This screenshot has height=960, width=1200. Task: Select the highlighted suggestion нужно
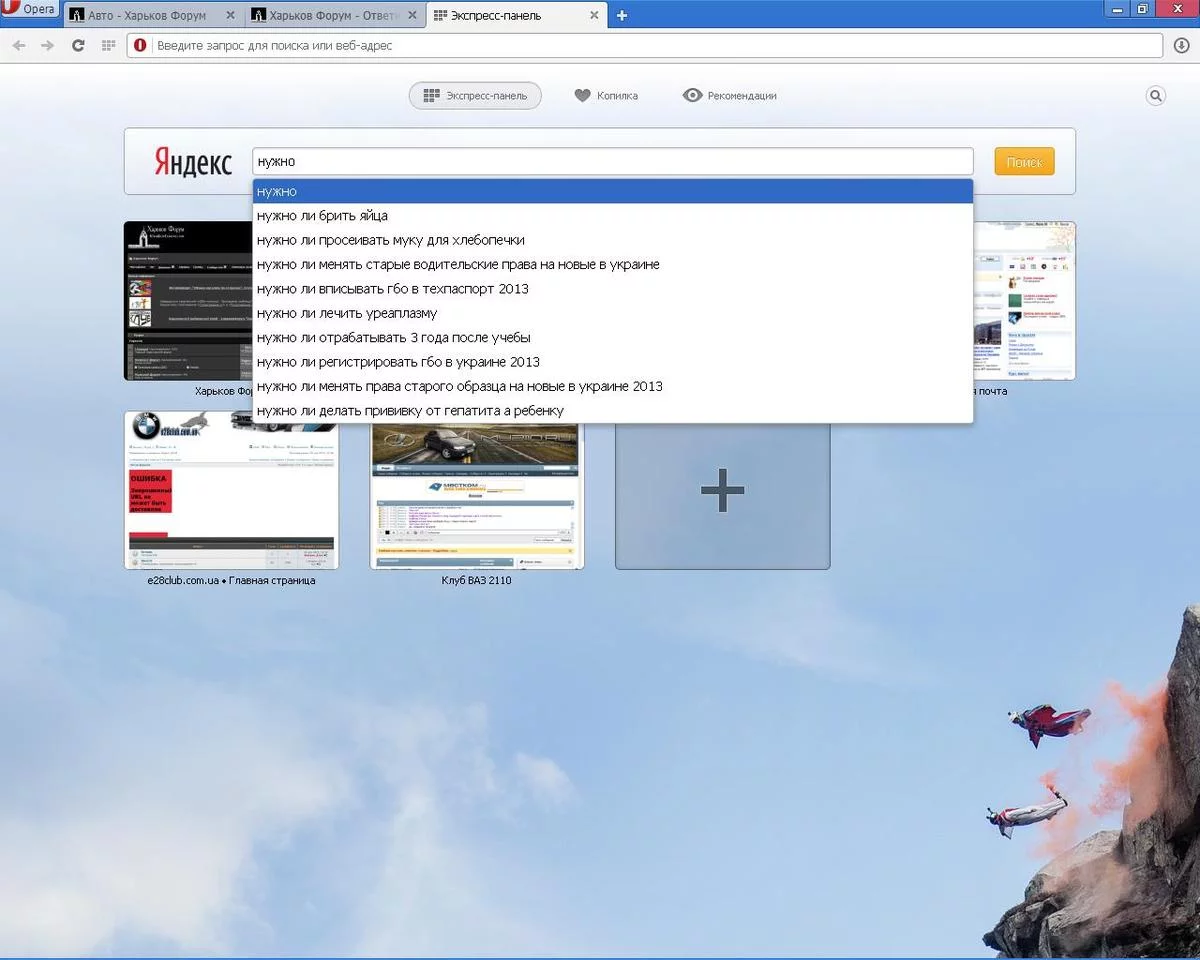pos(613,191)
